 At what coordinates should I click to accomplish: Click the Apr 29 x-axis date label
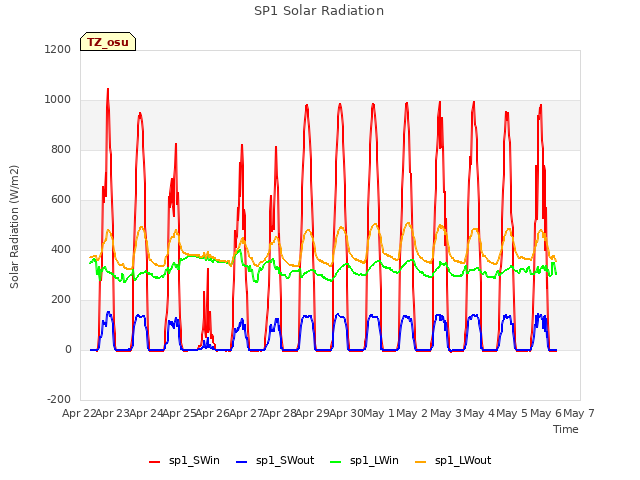(x=312, y=413)
